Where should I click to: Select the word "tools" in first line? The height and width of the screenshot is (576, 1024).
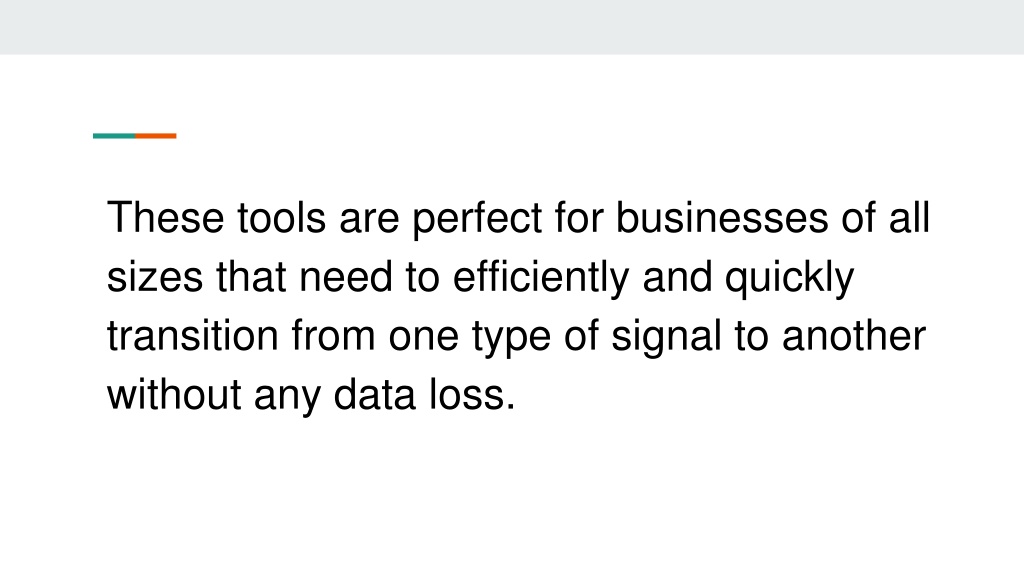coord(281,217)
